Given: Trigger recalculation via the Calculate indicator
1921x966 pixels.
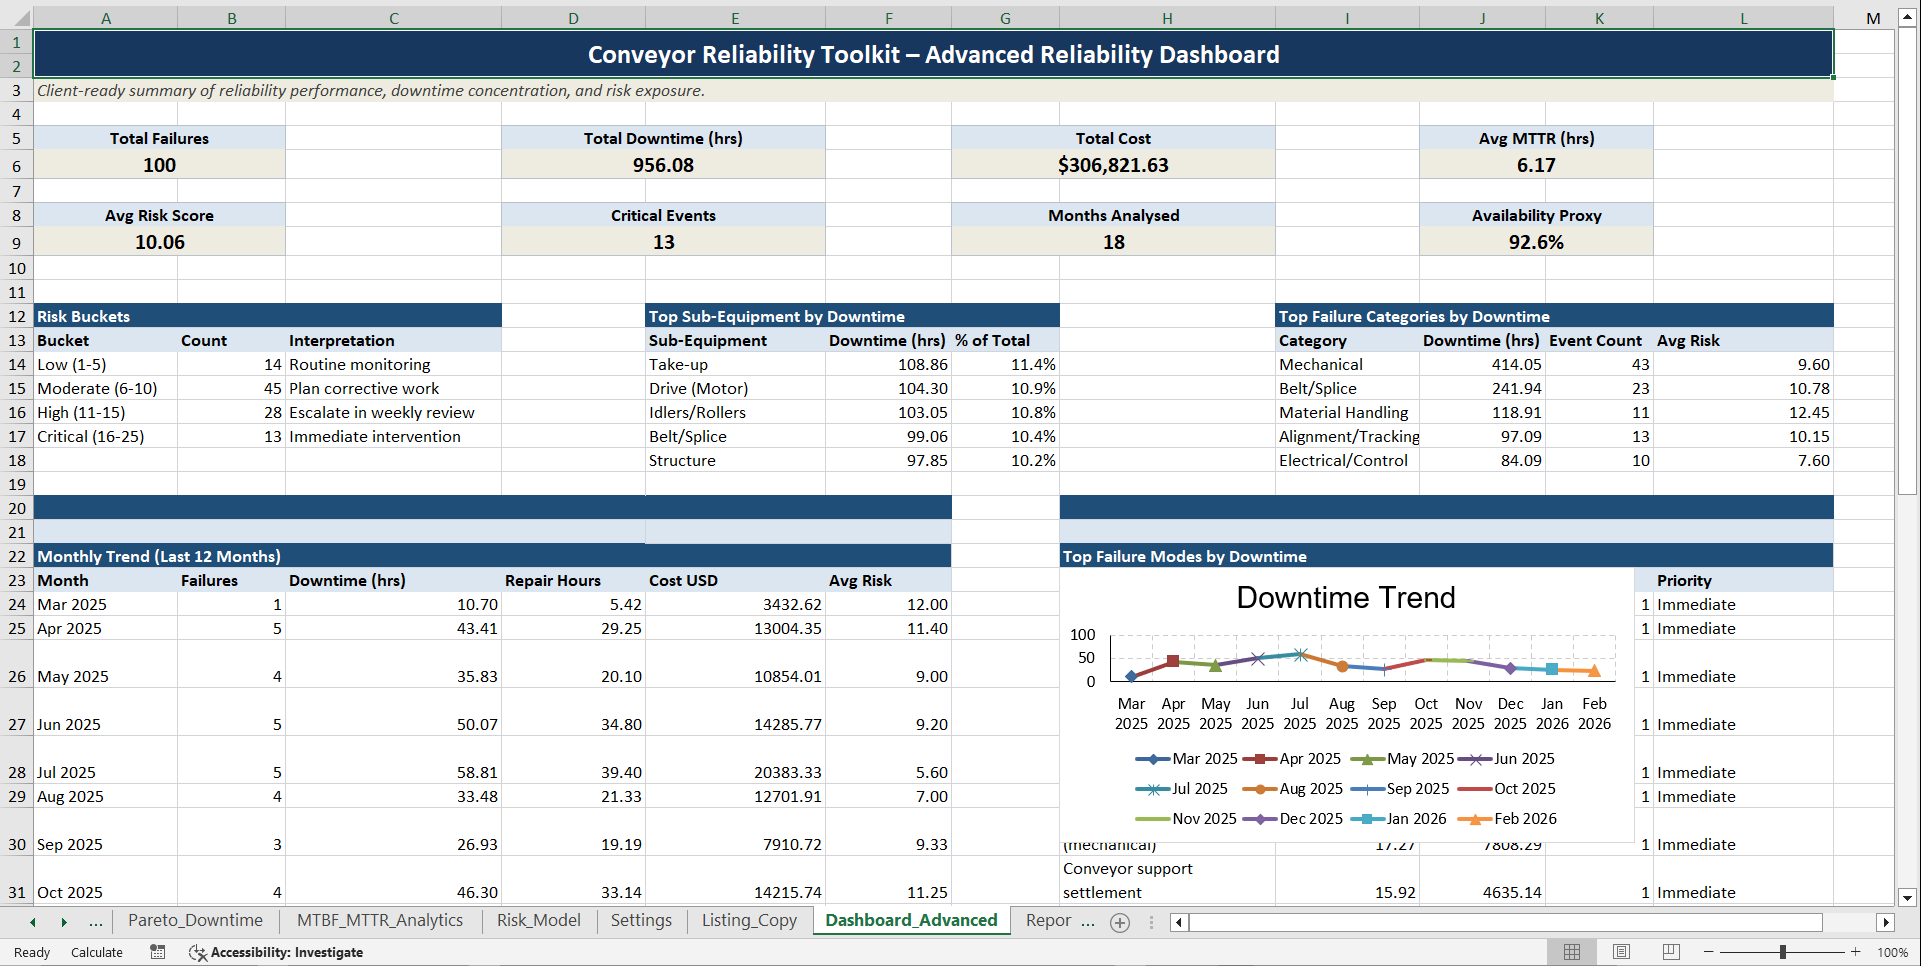Looking at the screenshot, I should point(96,952).
